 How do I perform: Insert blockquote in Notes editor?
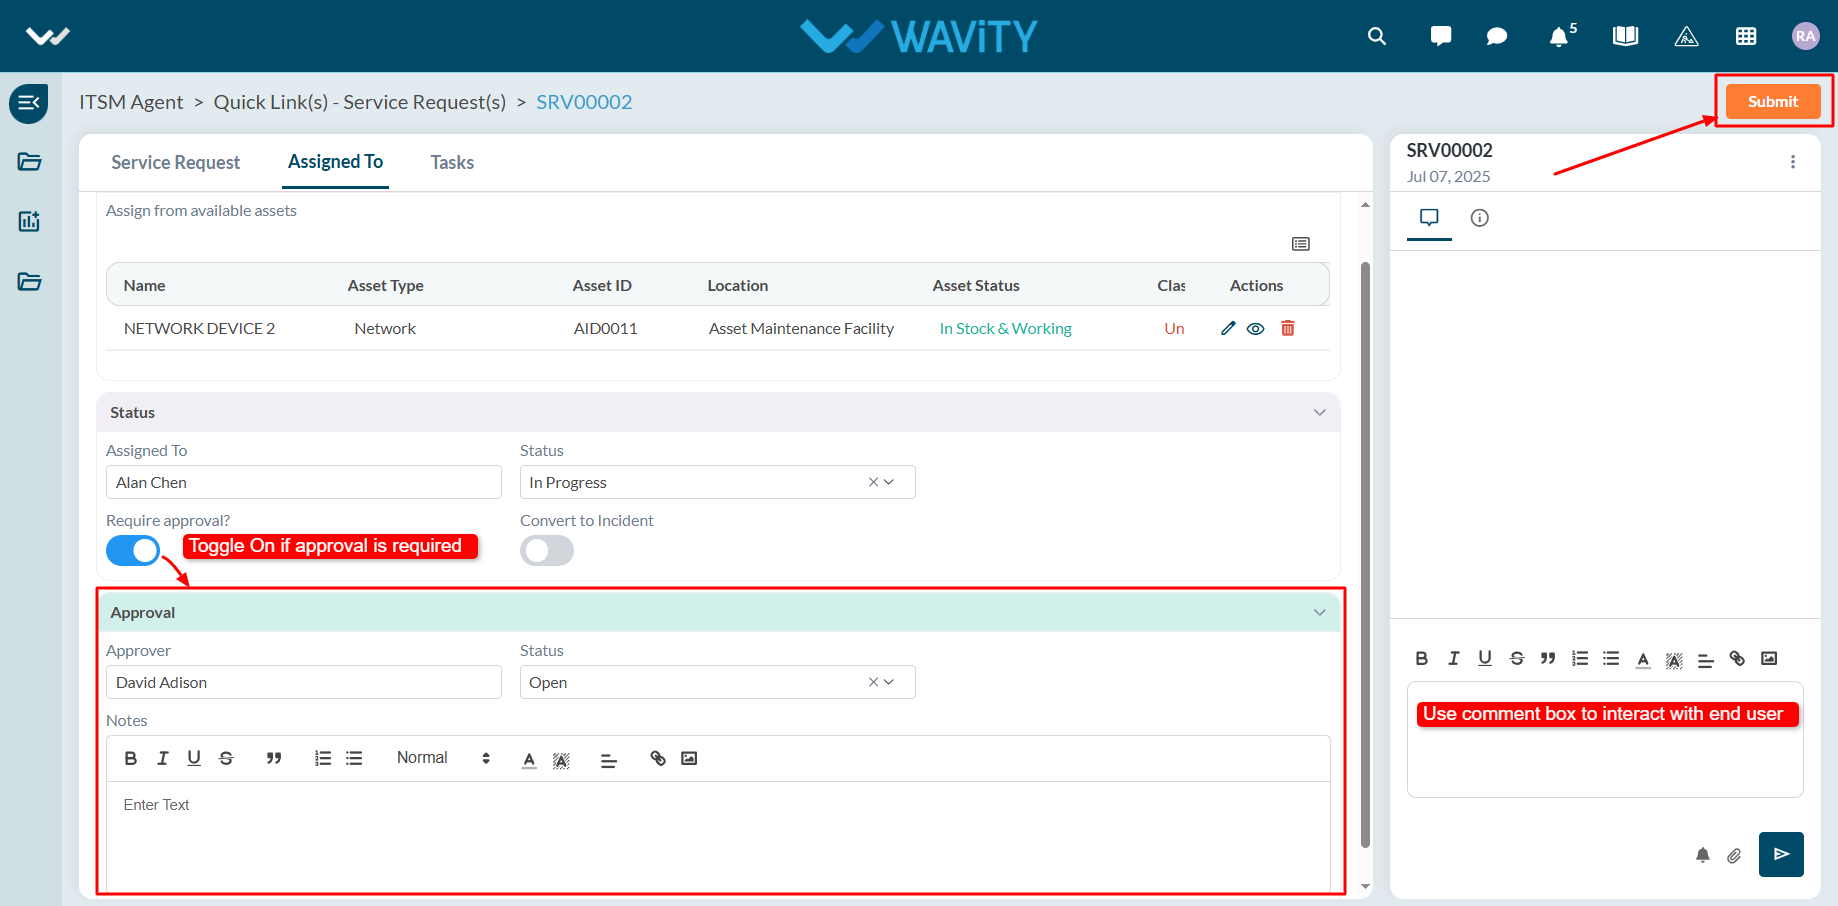pyautogui.click(x=274, y=758)
